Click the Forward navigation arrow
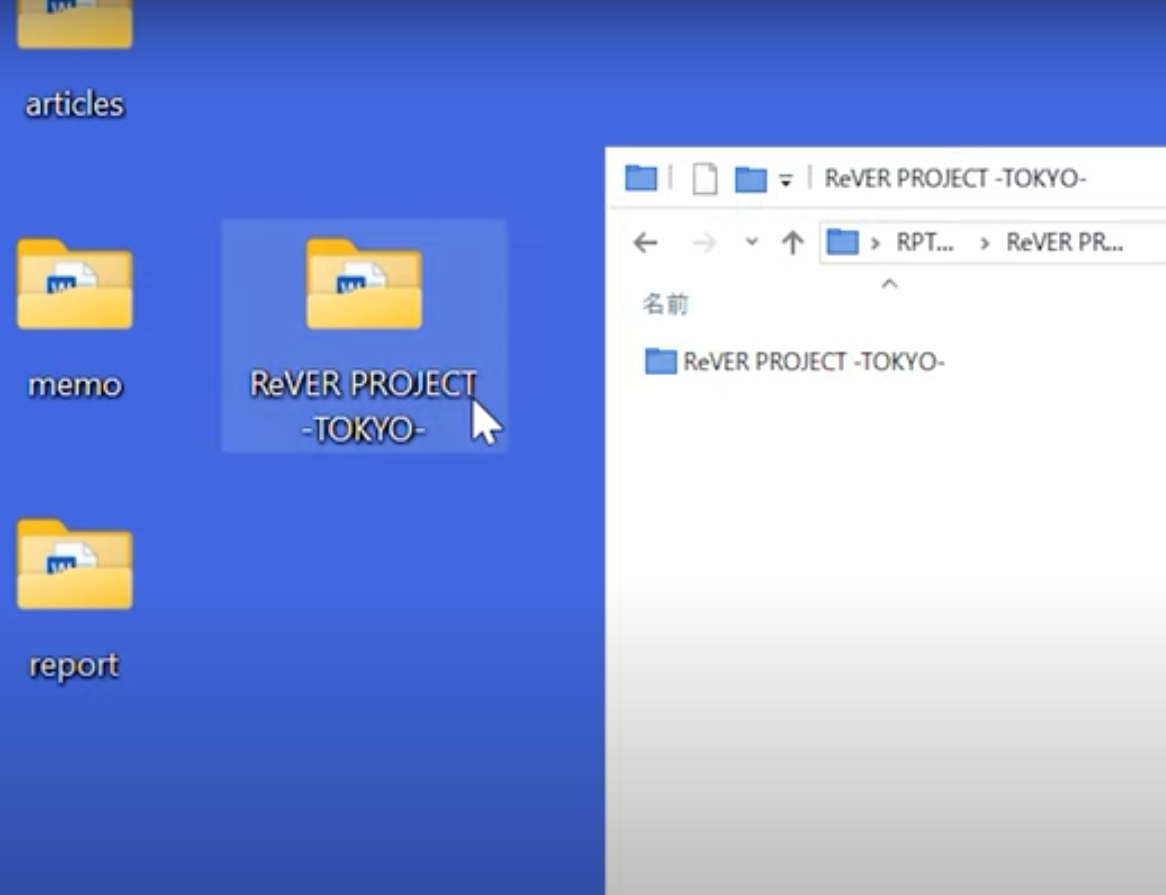The image size is (1166, 895). coord(705,243)
